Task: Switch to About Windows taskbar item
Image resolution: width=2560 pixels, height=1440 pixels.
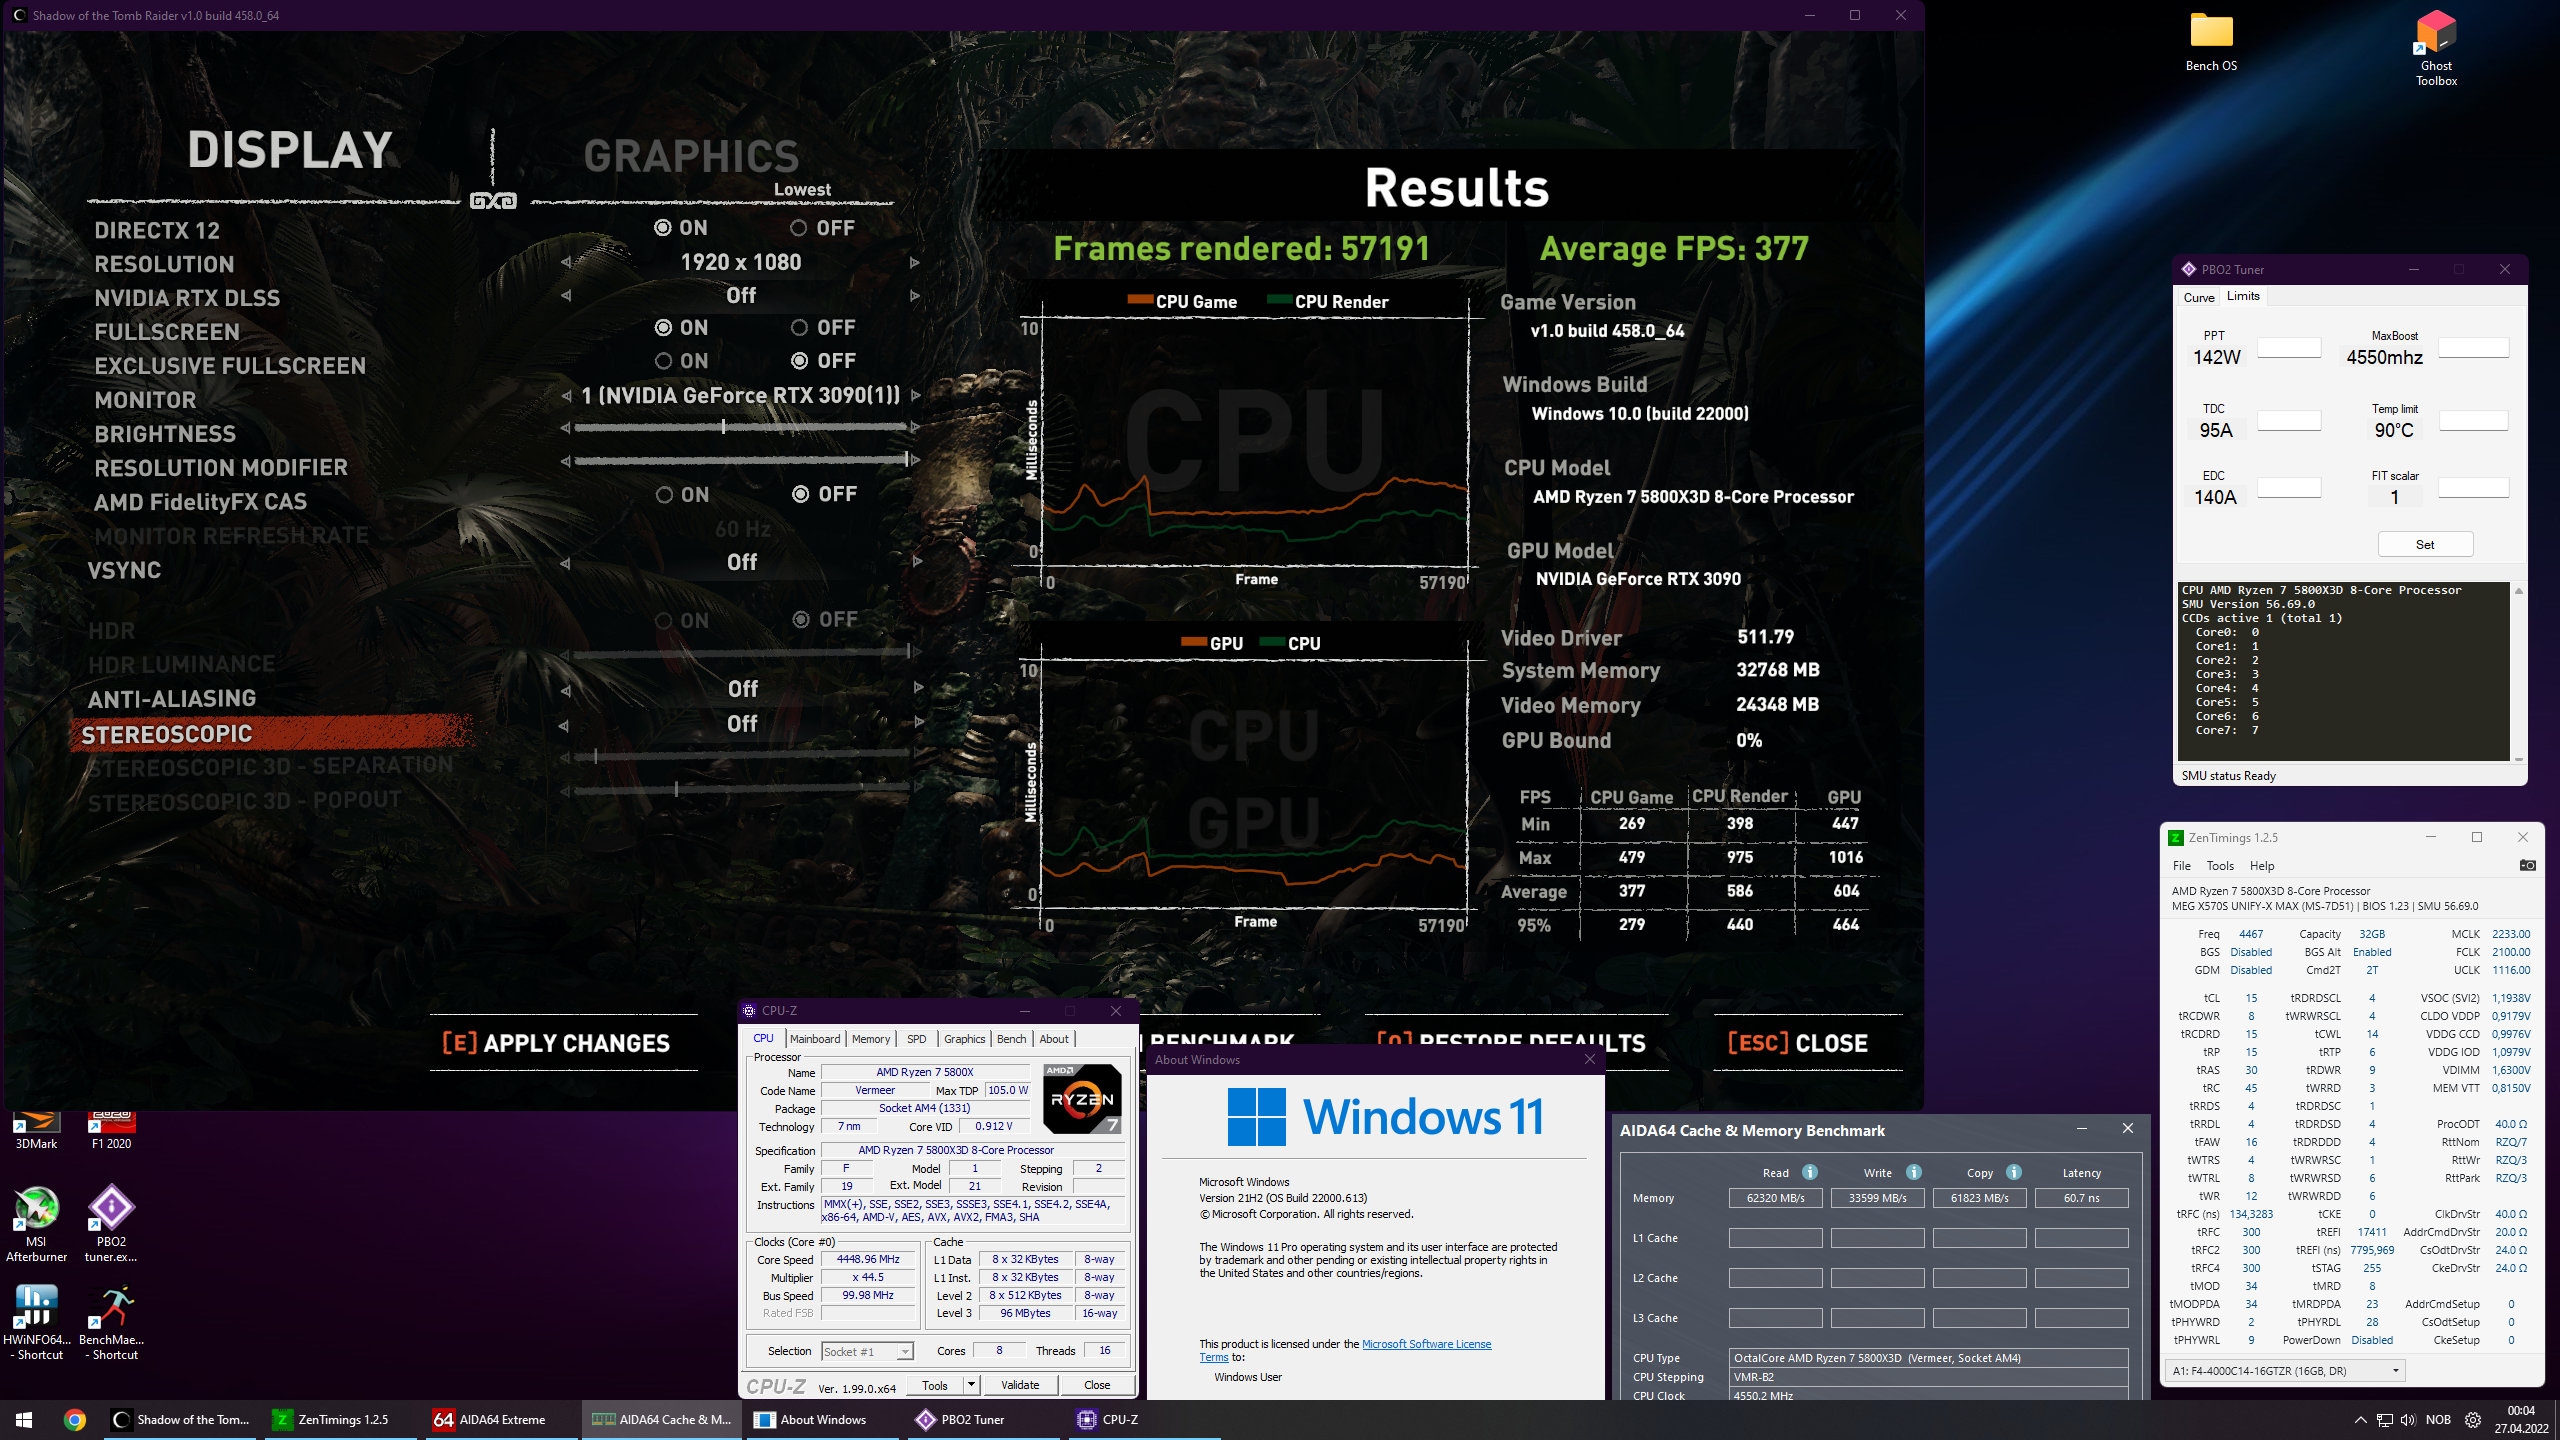Action: (823, 1419)
